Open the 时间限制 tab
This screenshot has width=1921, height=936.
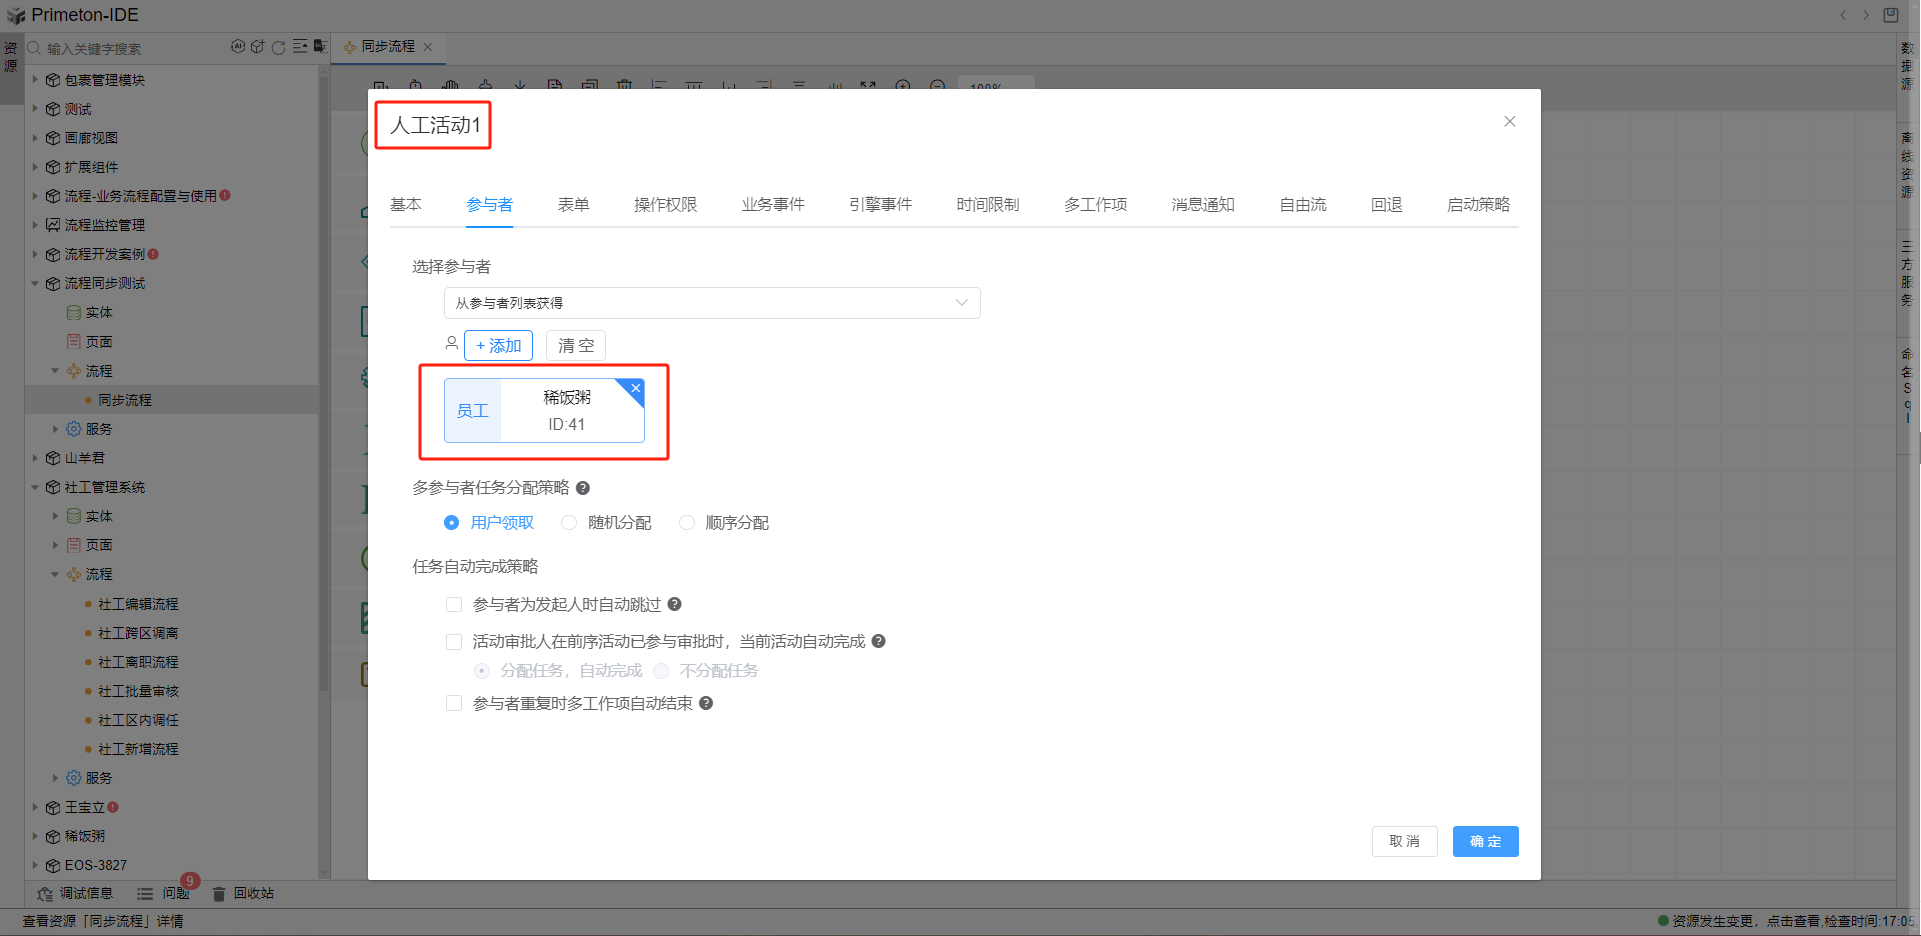coord(987,205)
